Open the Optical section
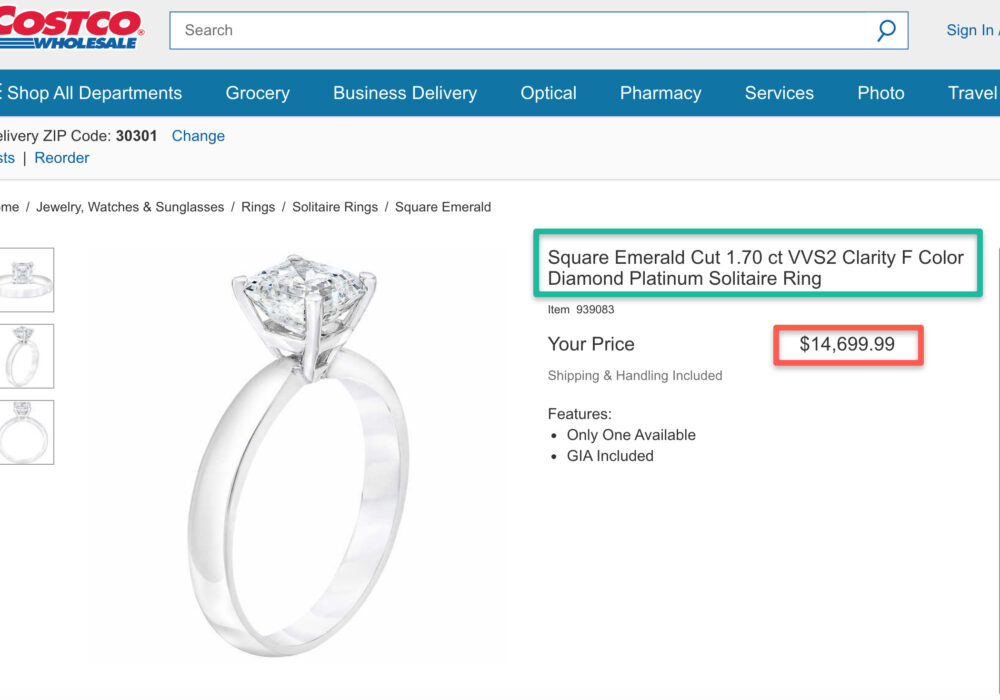Screen dimensions: 1000x700 [548, 93]
